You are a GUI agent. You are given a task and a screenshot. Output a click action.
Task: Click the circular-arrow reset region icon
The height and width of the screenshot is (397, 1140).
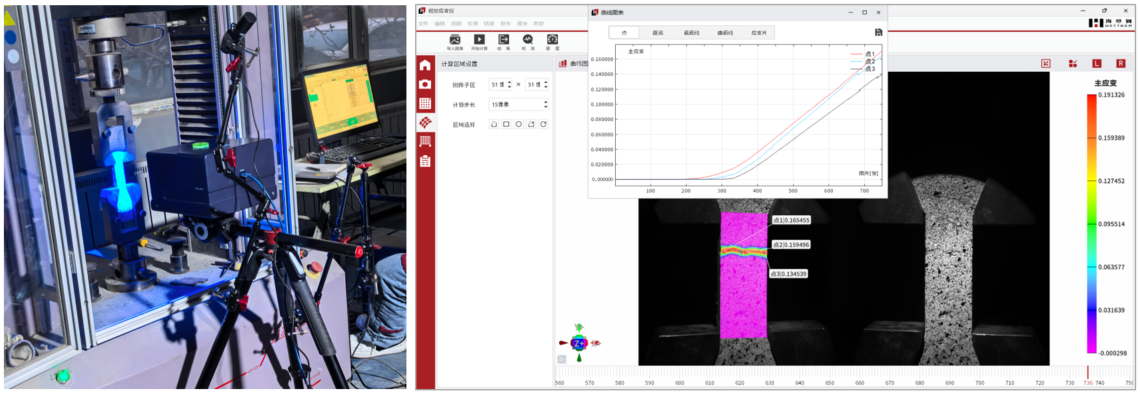click(x=543, y=124)
